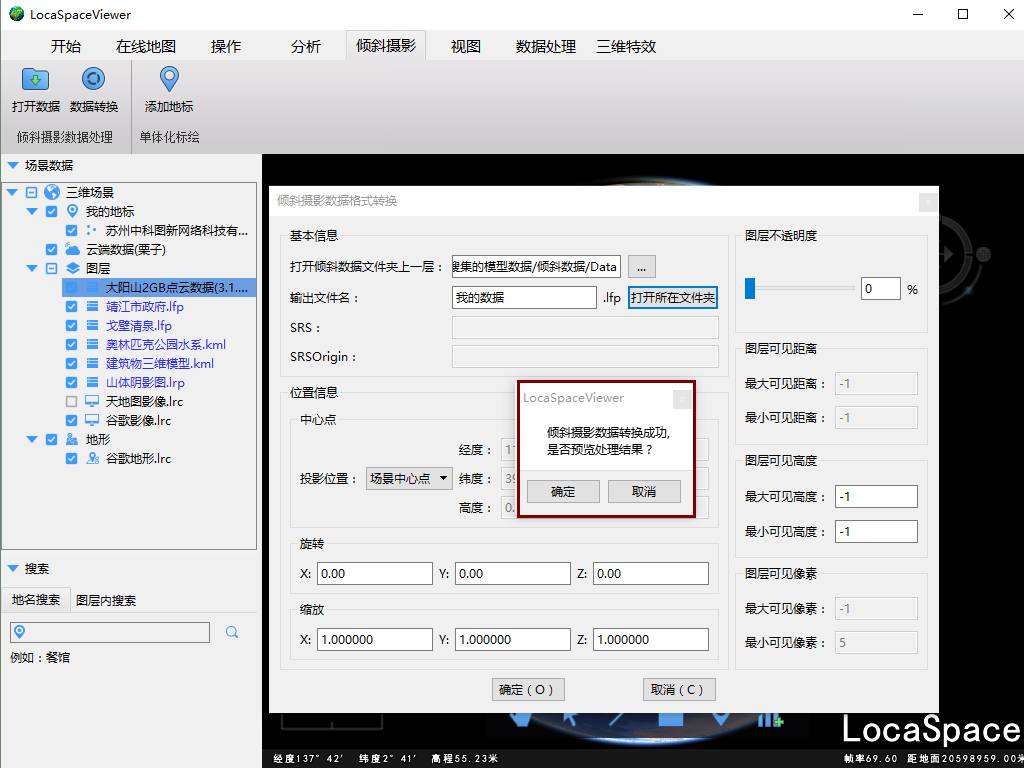Click the rotation Y value field
The height and width of the screenshot is (768, 1024).
[513, 573]
